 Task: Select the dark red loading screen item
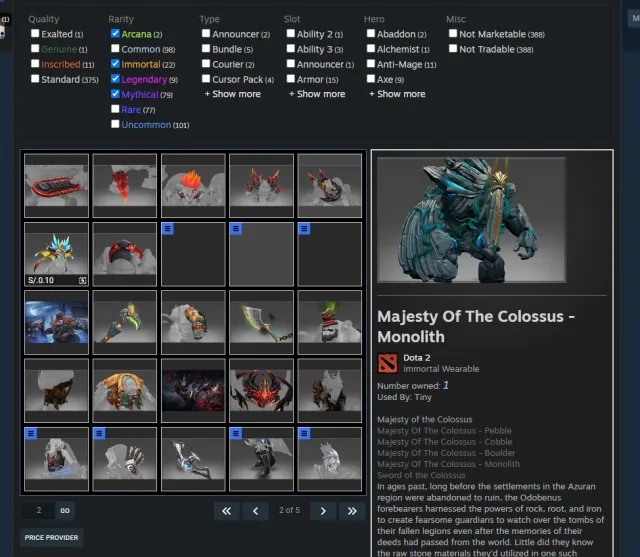(193, 391)
